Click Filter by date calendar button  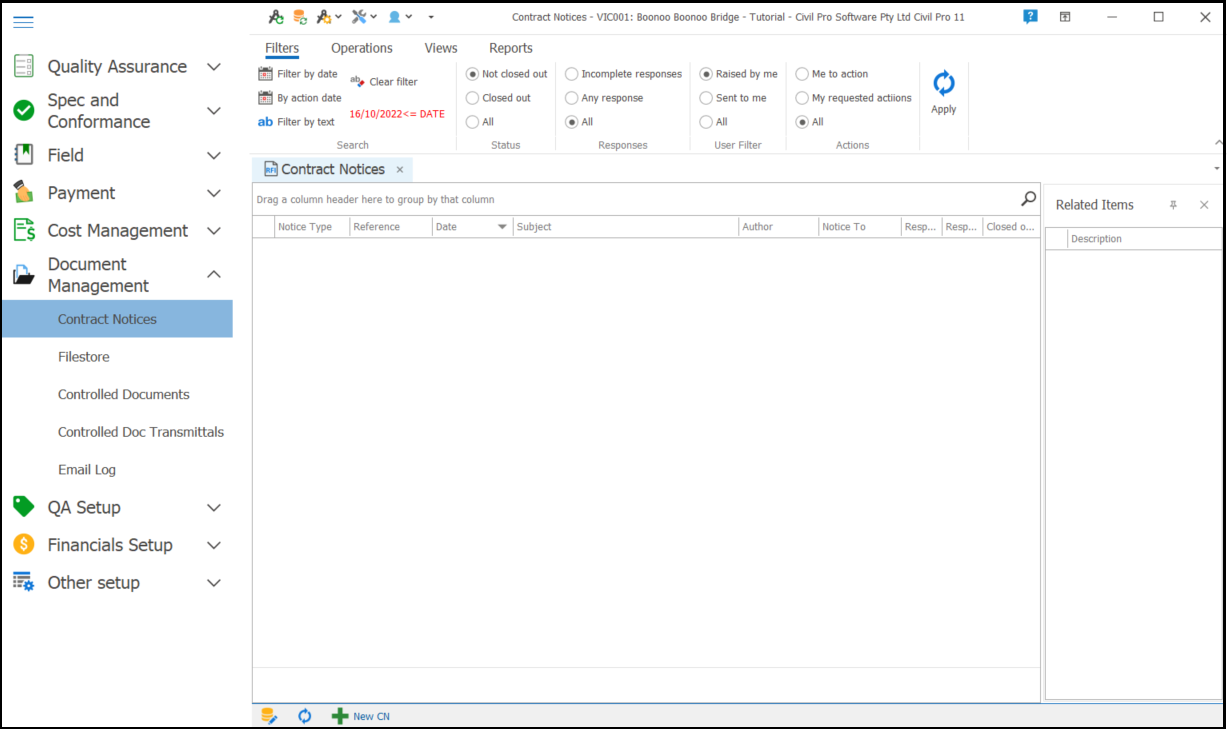pos(298,74)
